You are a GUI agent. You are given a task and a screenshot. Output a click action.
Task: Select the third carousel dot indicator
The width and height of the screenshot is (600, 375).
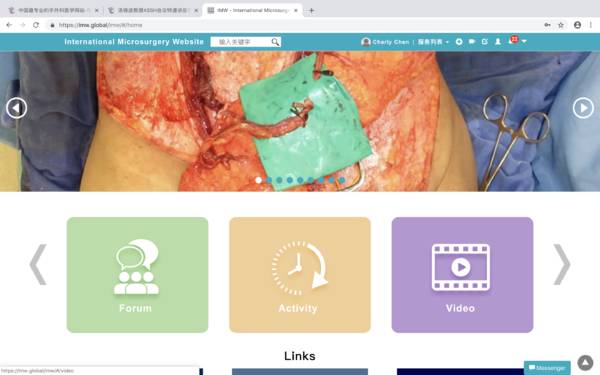(x=279, y=180)
